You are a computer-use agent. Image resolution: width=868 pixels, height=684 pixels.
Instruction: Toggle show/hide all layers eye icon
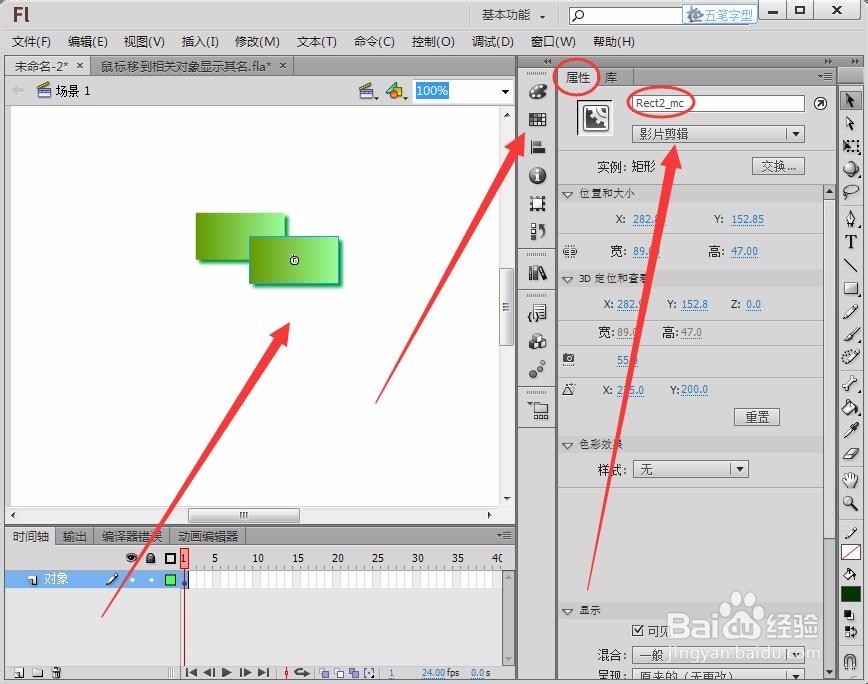[x=131, y=558]
